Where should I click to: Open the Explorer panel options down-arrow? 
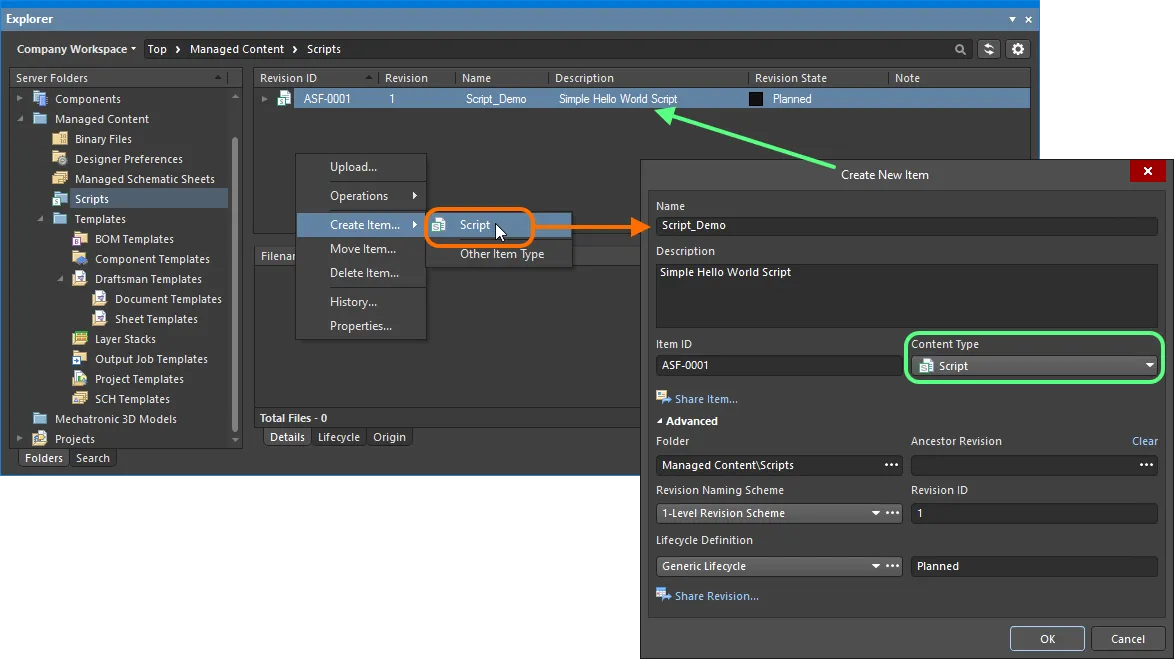pyautogui.click(x=1012, y=19)
